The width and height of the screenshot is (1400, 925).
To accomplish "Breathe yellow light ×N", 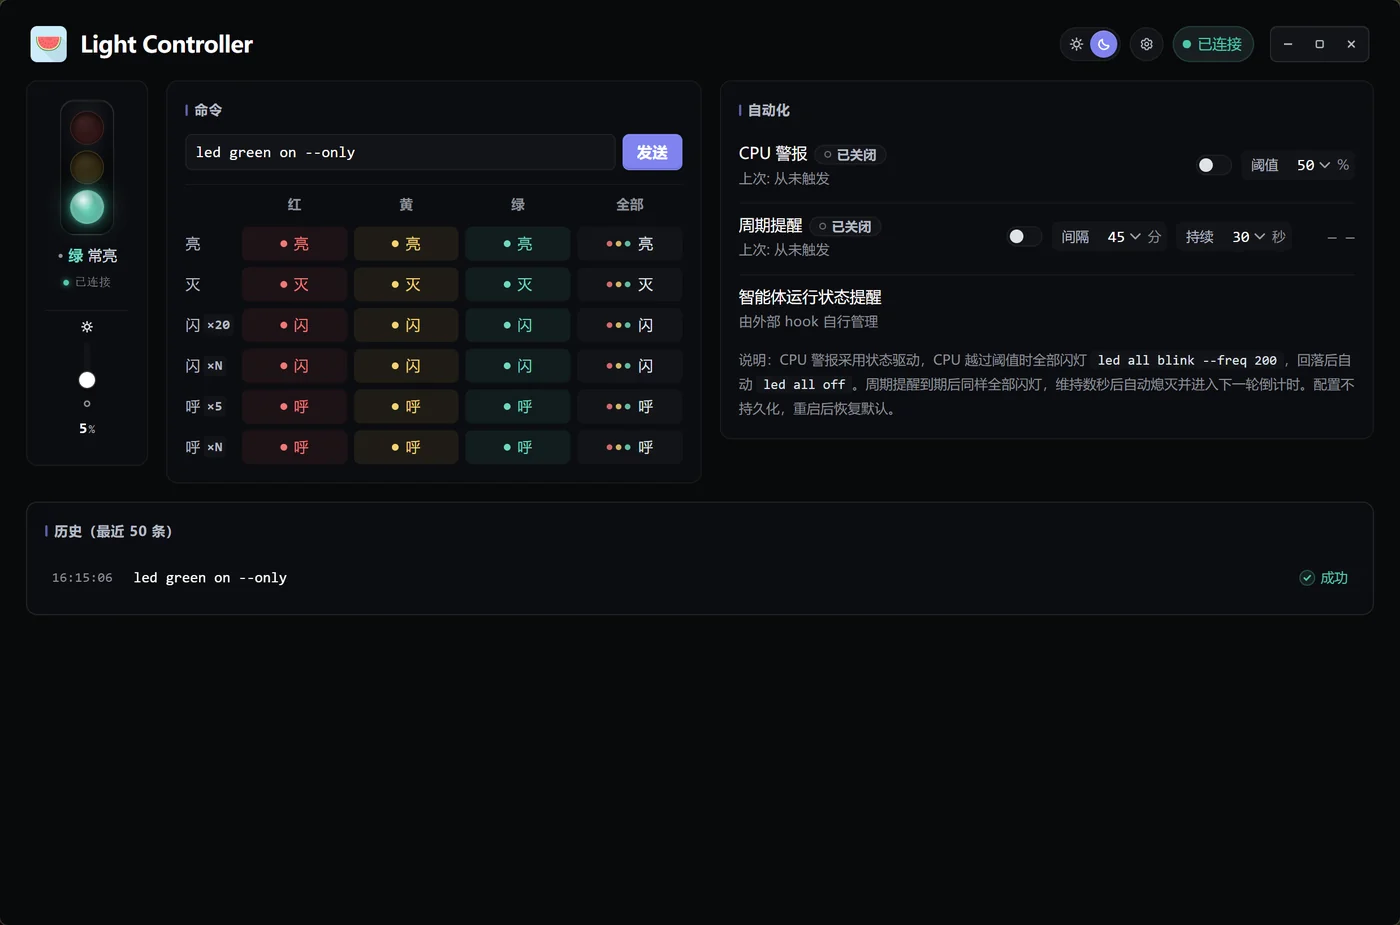I will [406, 447].
